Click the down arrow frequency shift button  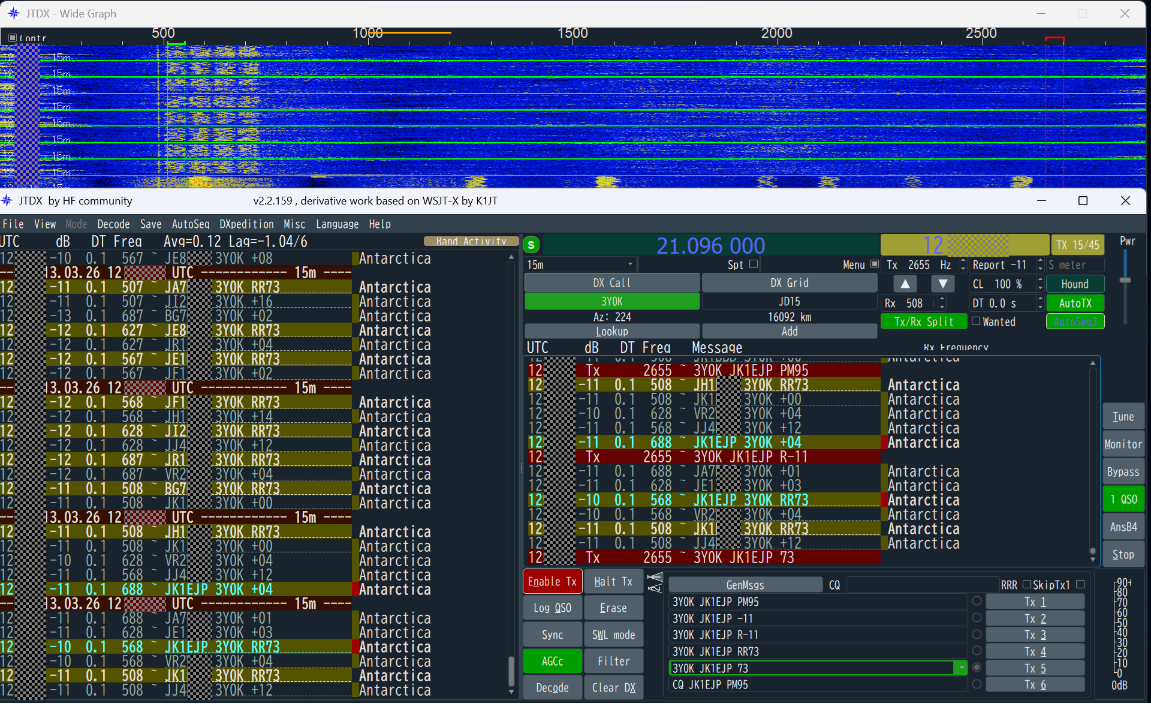click(x=943, y=284)
